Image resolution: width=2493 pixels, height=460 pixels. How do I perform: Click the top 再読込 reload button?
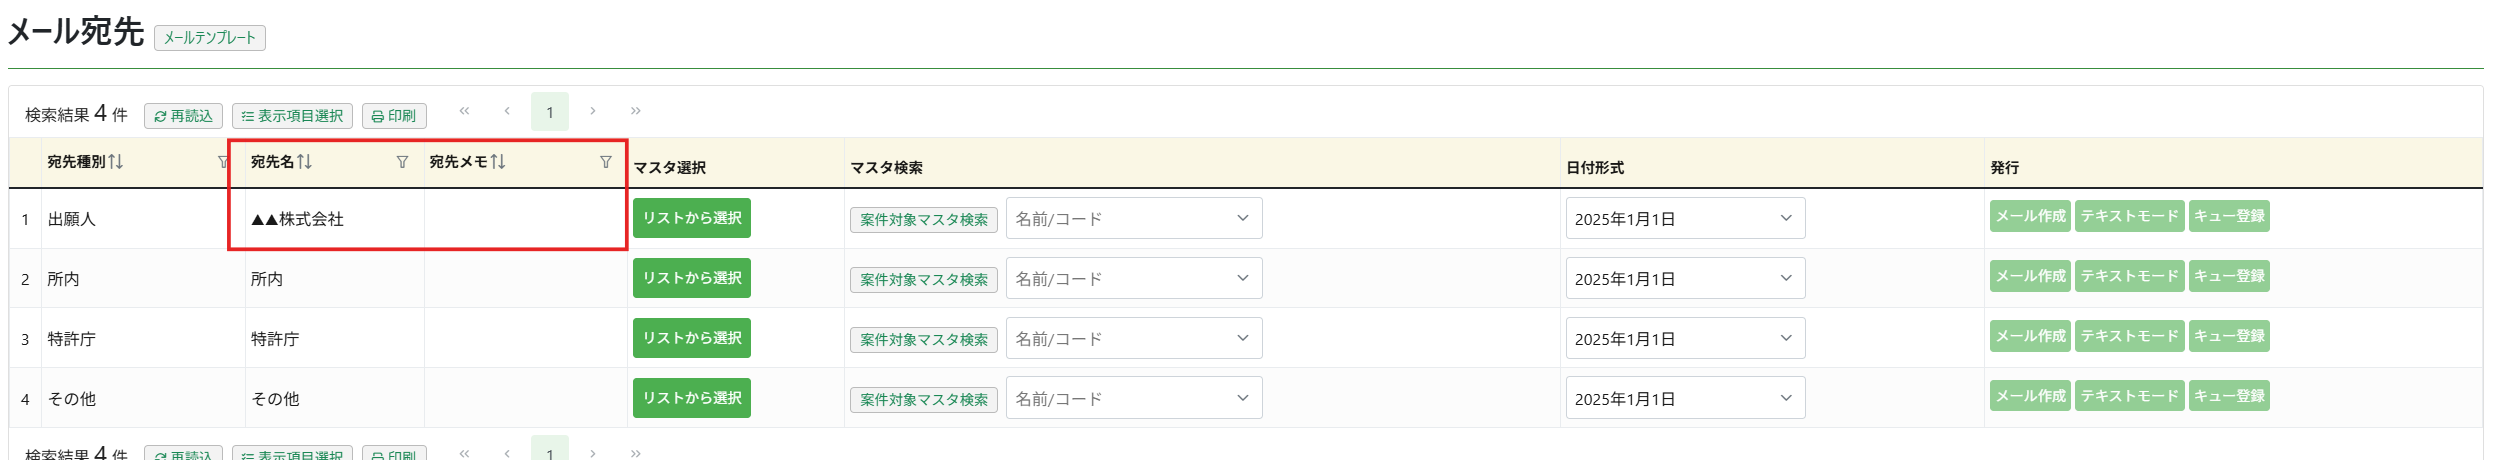pos(184,116)
